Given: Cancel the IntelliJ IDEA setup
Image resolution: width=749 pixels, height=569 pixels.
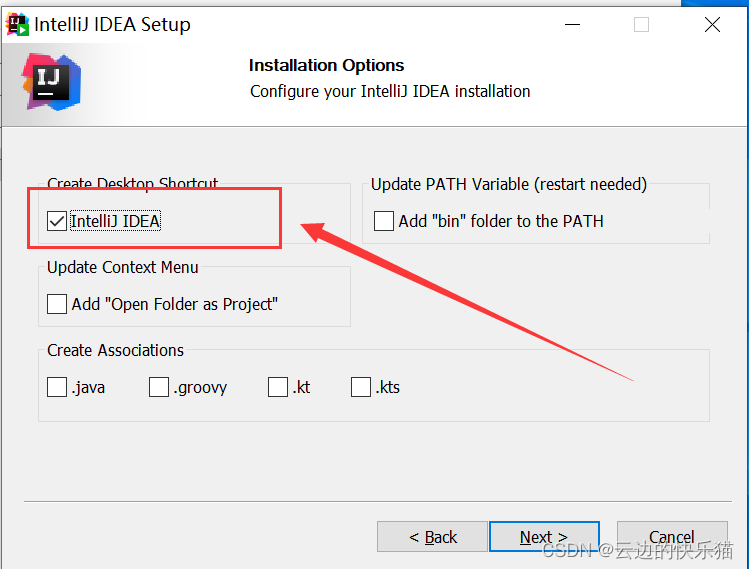Looking at the screenshot, I should pos(672,537).
